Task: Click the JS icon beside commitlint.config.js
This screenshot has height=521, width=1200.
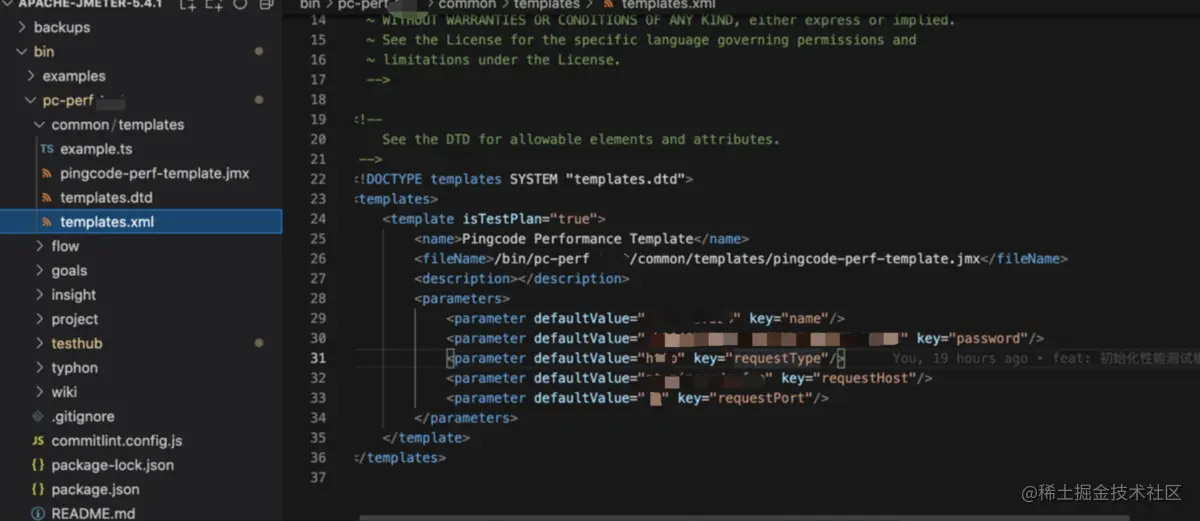Action: point(38,441)
